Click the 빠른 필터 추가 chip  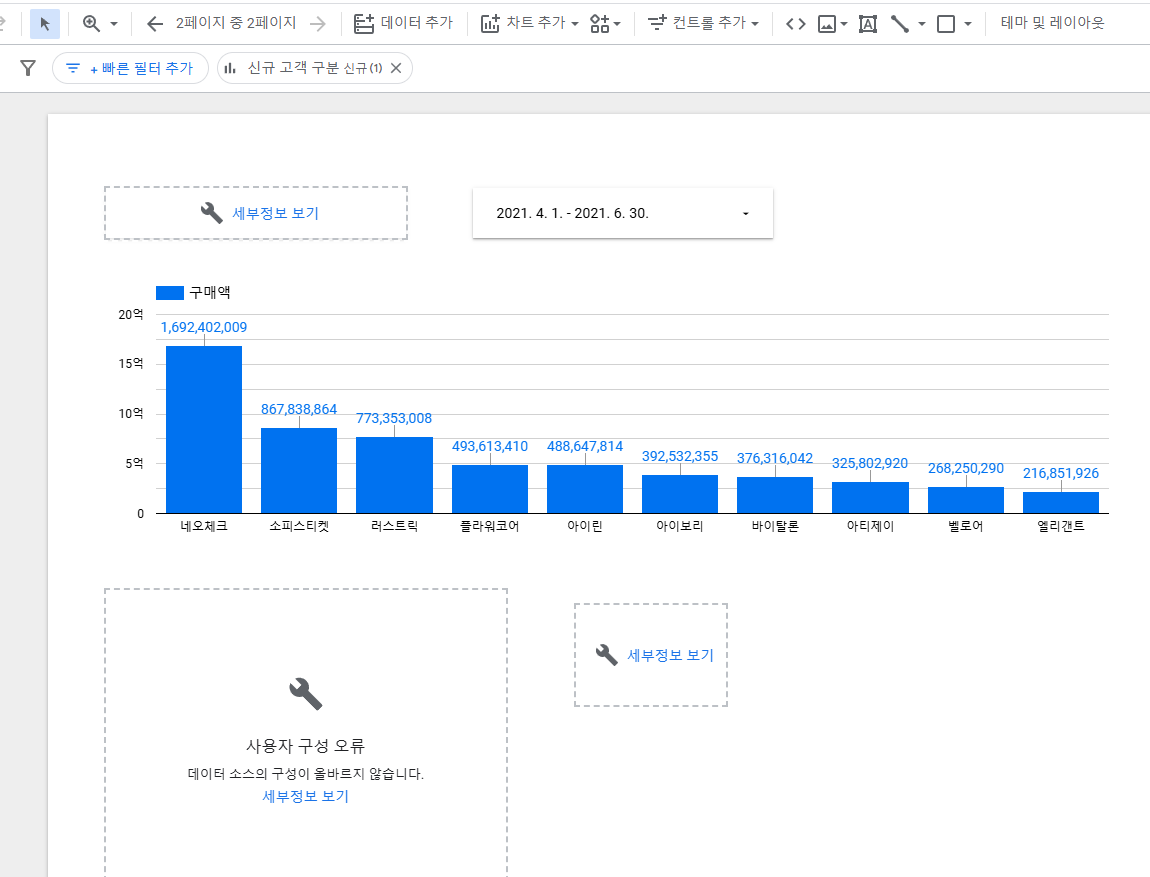[131, 68]
